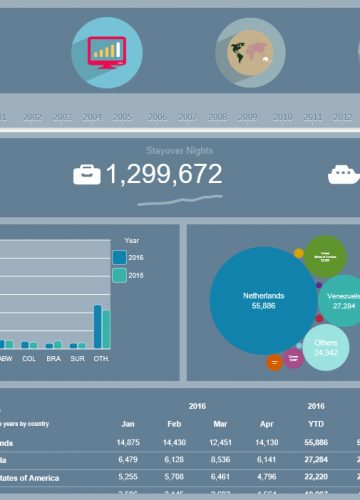Screen dimensions: 360x500
Task: Click the COL axis label
Action: 29,359
